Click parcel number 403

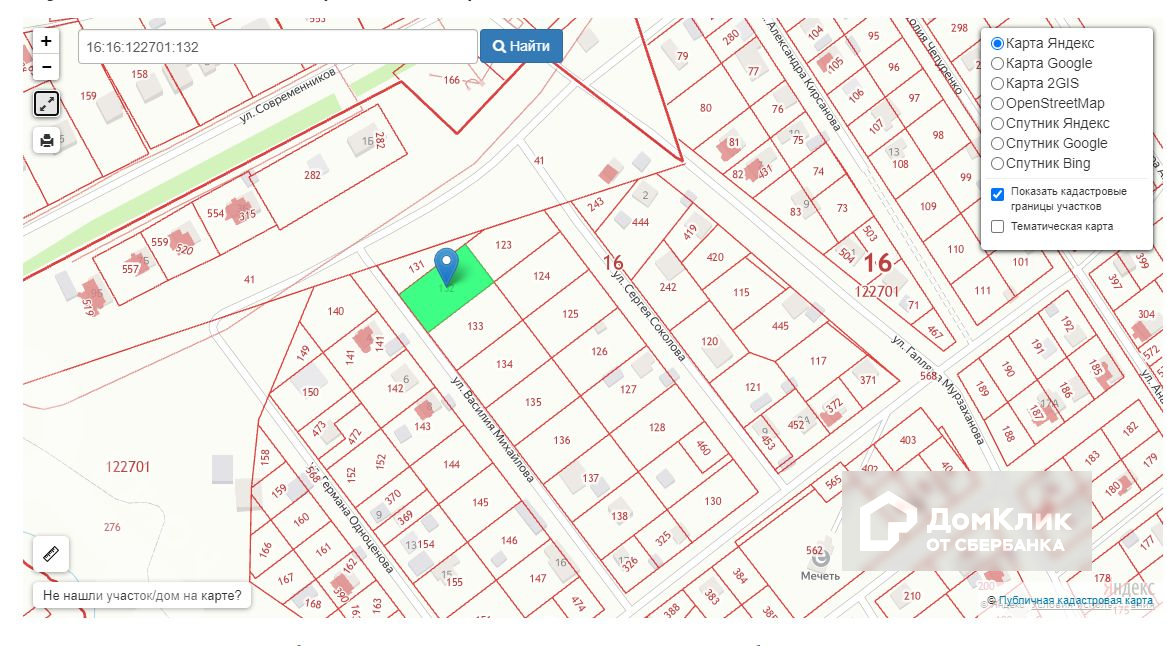coord(908,440)
